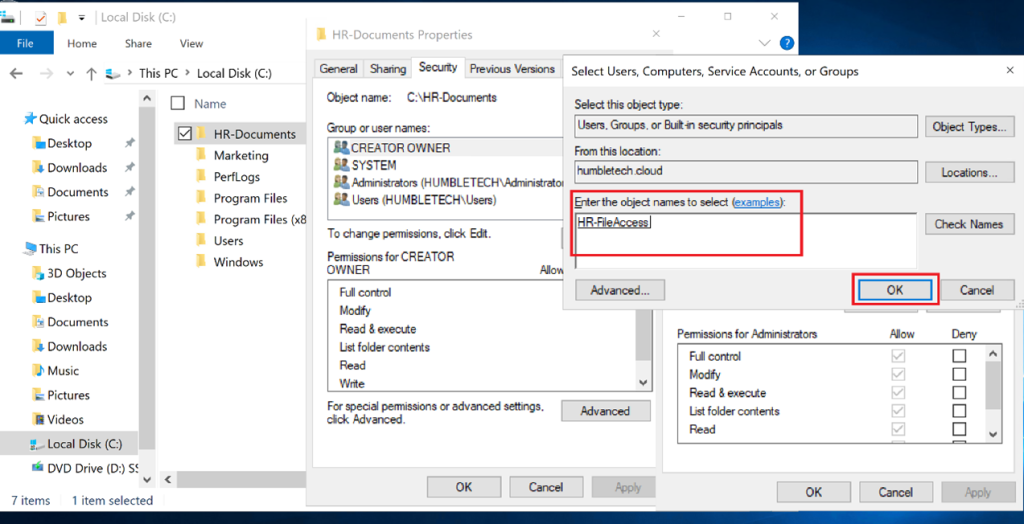This screenshot has width=1024, height=524.
Task: Select the CREATOR OWNER group icon
Action: 340,148
